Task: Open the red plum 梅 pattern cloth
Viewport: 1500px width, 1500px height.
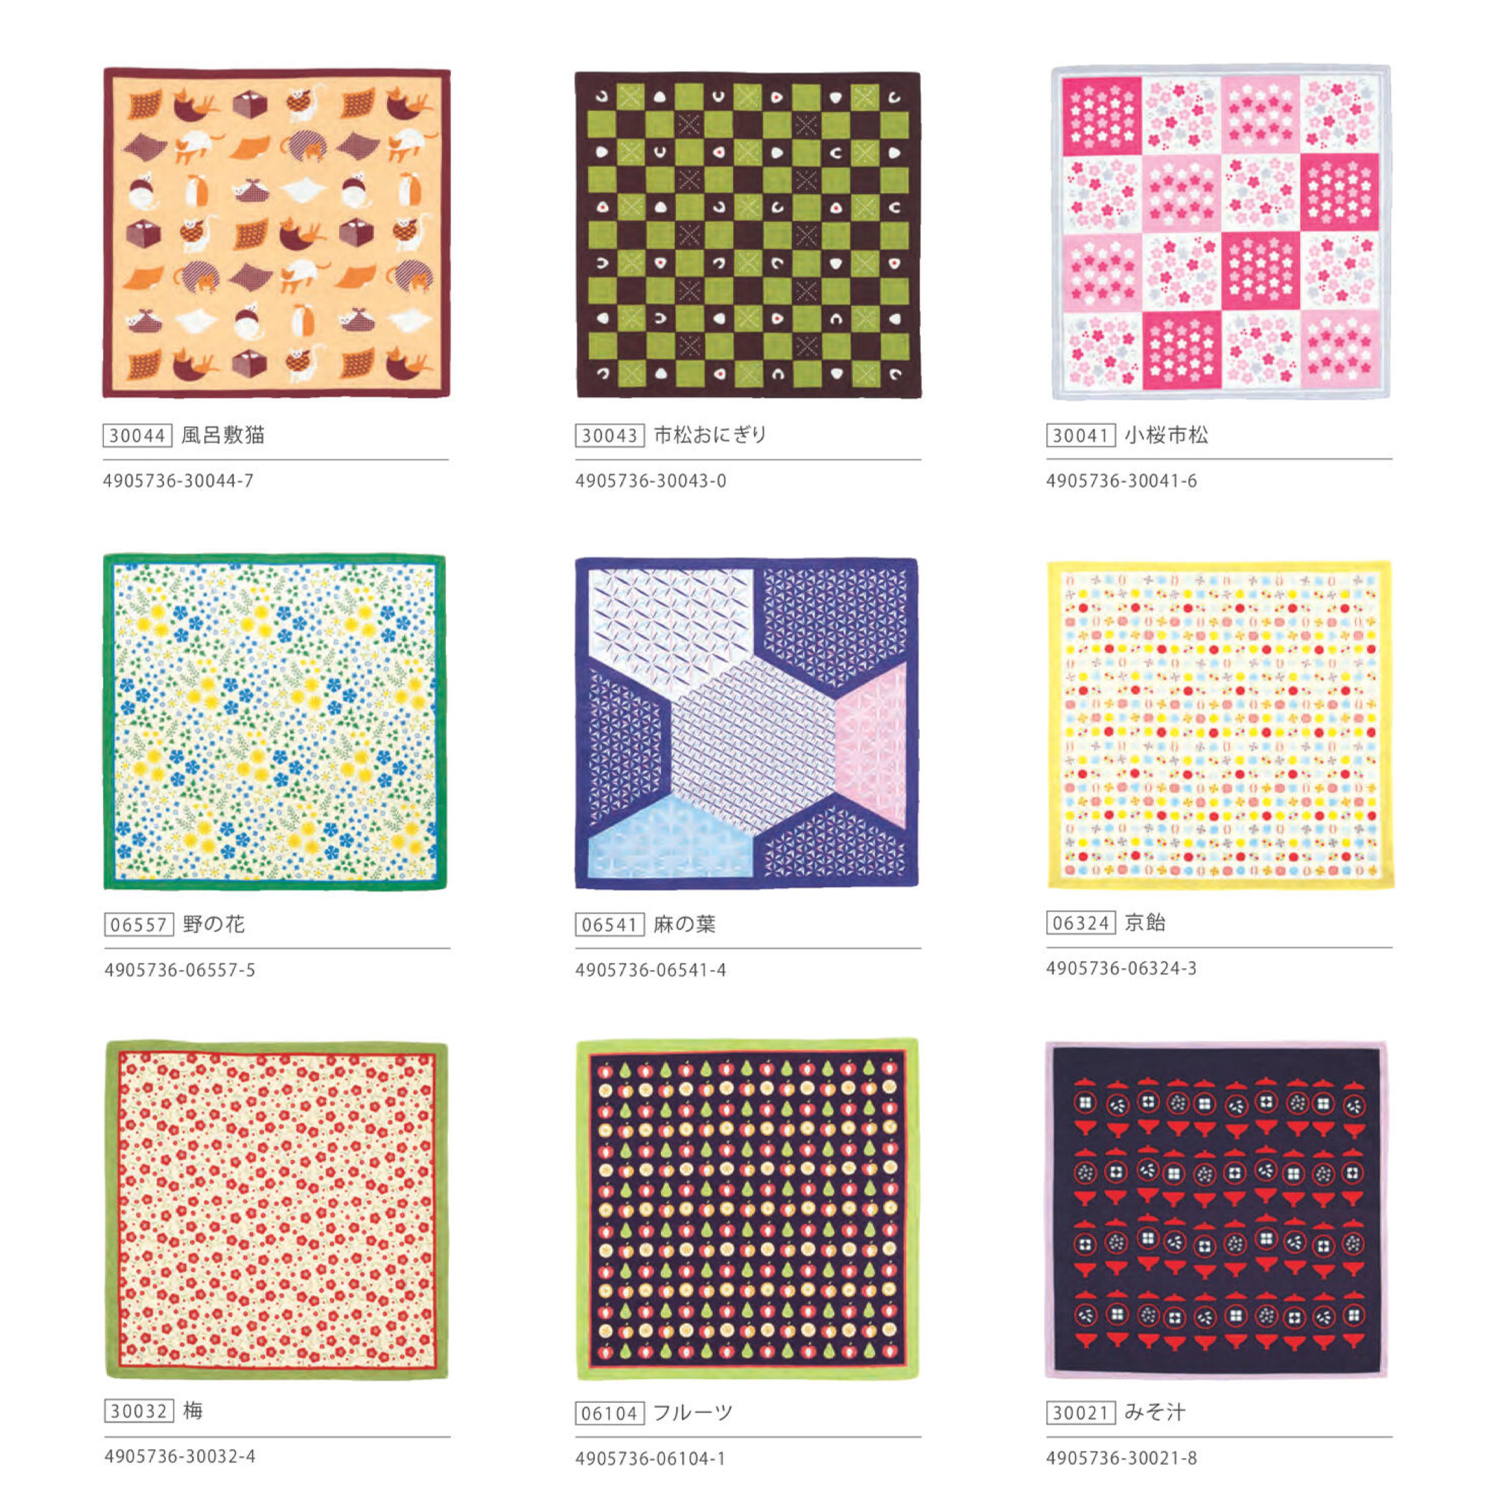Action: pyautogui.click(x=277, y=1210)
